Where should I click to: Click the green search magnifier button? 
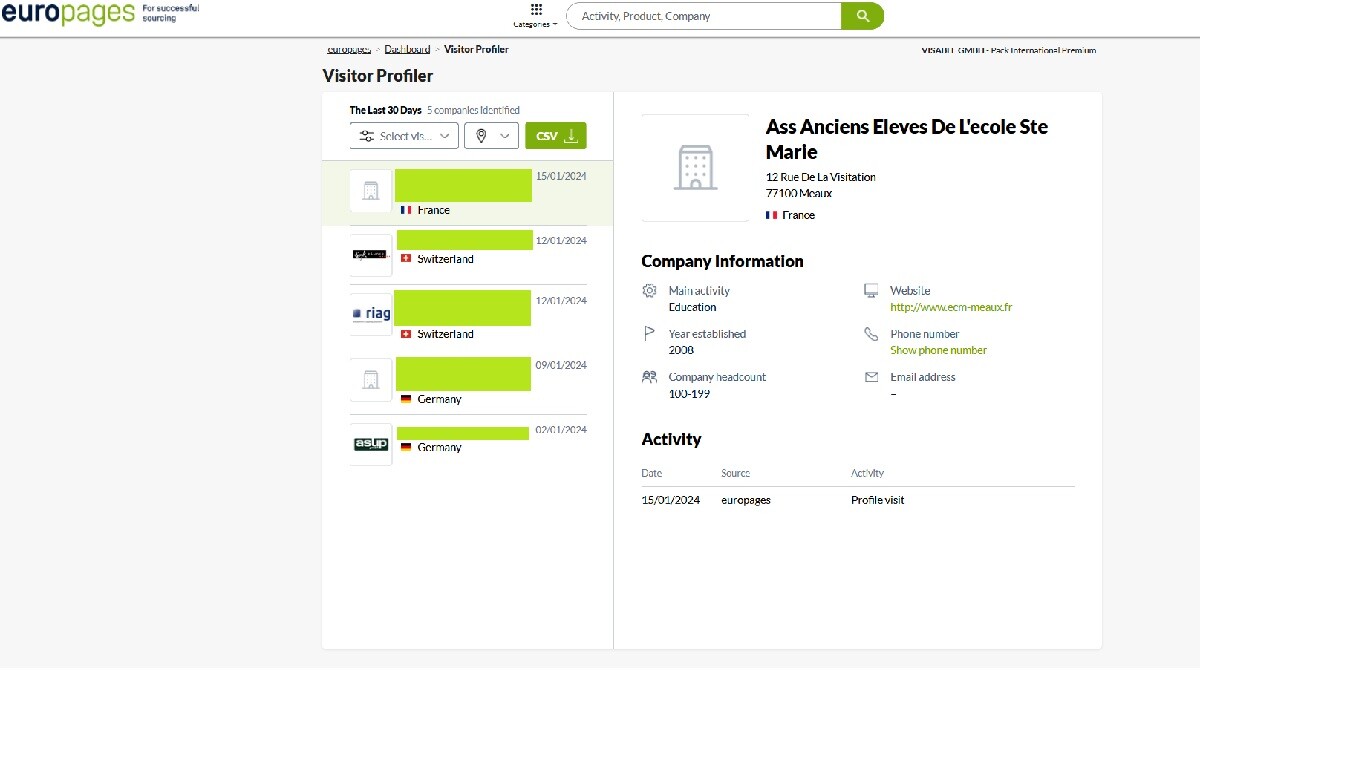[x=862, y=16]
